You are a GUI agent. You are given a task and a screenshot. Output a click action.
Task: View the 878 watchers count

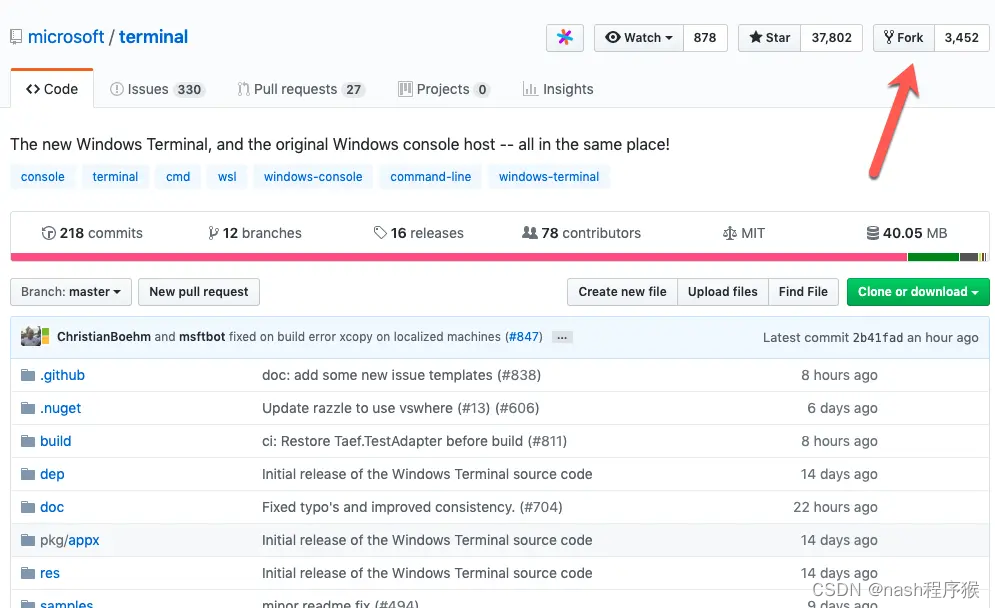(x=705, y=37)
